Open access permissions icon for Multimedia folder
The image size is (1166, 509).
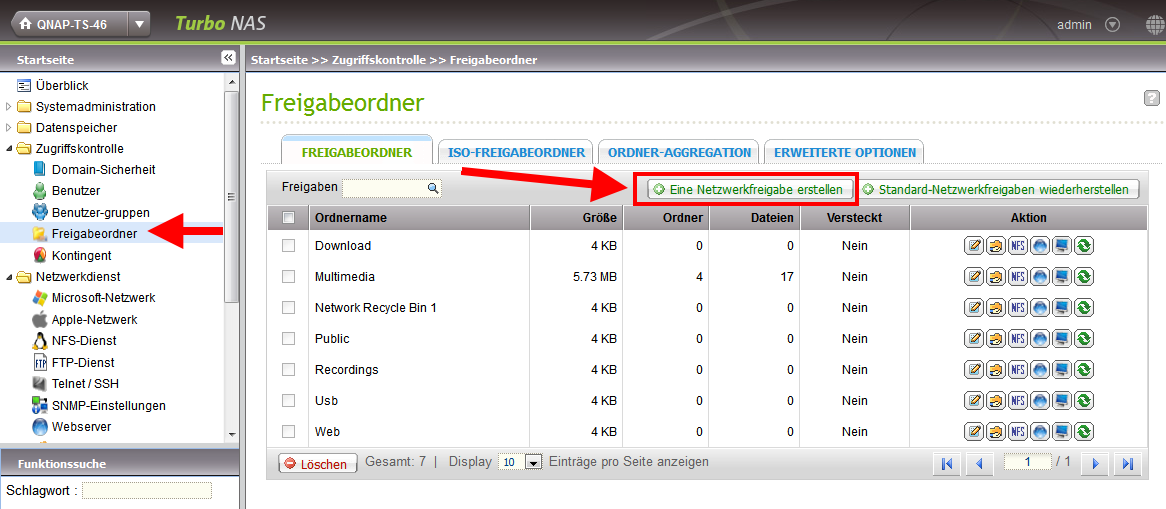coord(996,277)
